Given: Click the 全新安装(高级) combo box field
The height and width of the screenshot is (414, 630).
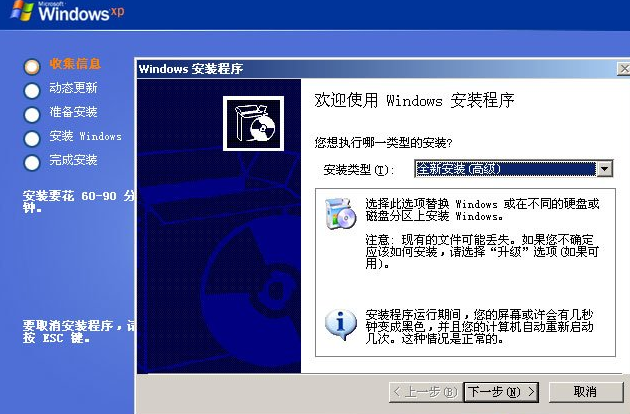Looking at the screenshot, I should 503,169.
